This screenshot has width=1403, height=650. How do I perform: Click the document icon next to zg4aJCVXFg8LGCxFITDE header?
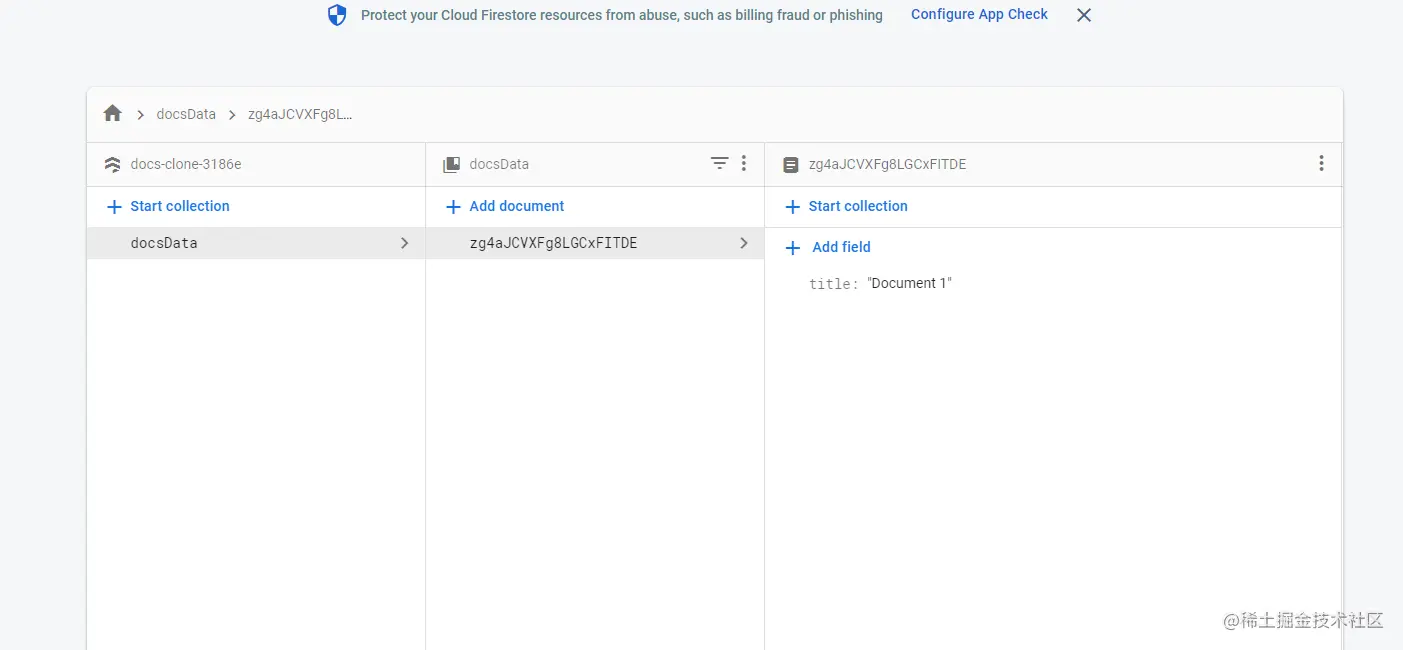point(790,163)
